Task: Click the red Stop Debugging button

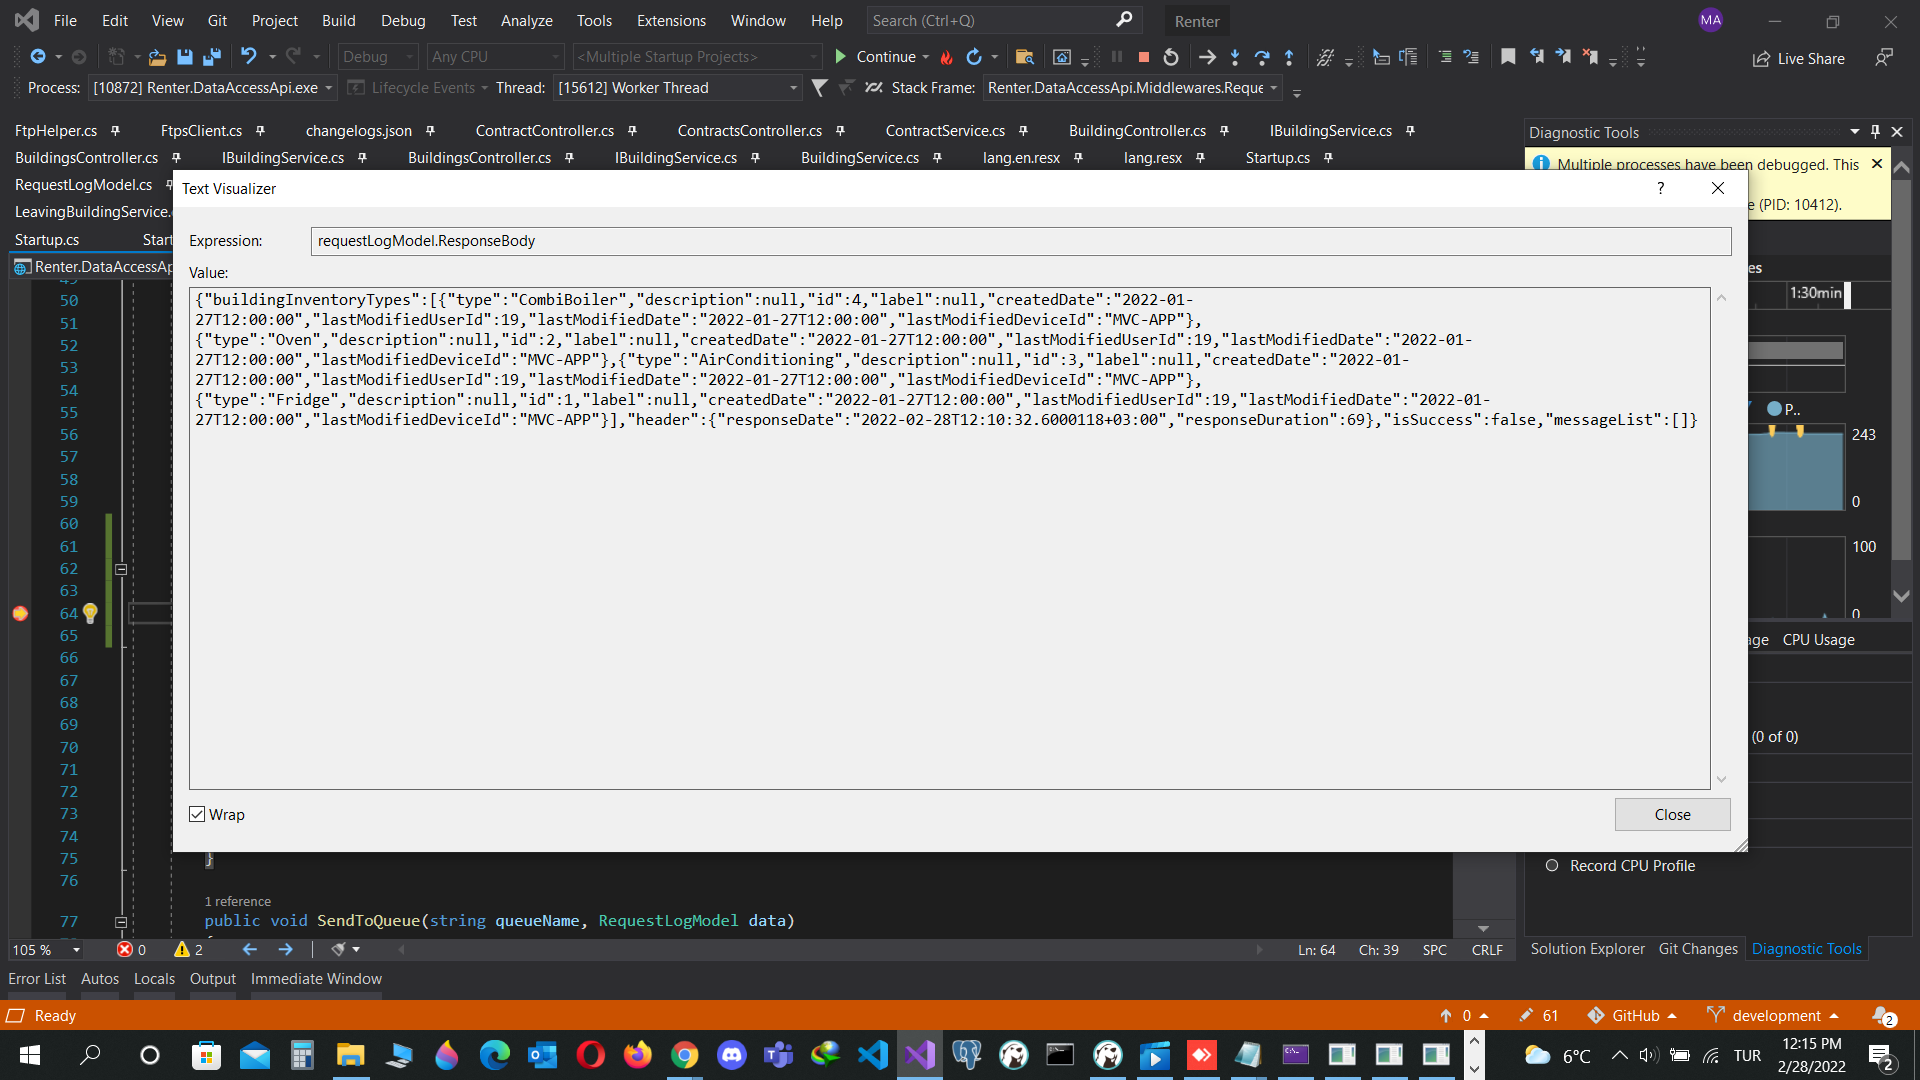Action: 1144,57
